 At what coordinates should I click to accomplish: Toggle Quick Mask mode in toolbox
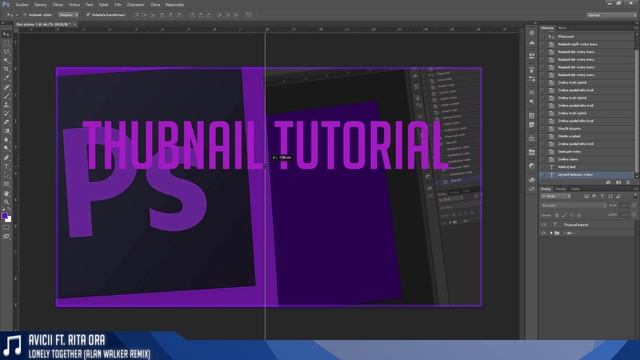tap(6, 228)
